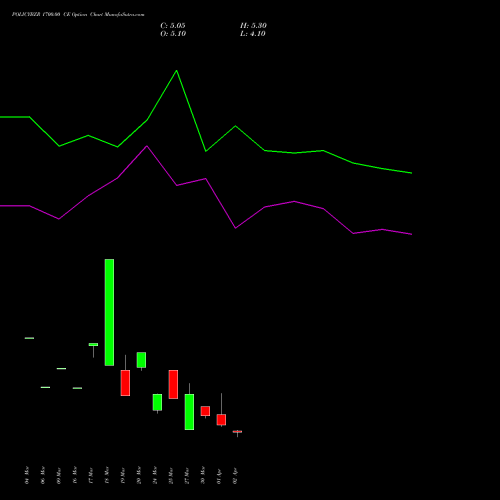Click the open value "O: 5.10"
The height and width of the screenshot is (500, 500).
173,34
